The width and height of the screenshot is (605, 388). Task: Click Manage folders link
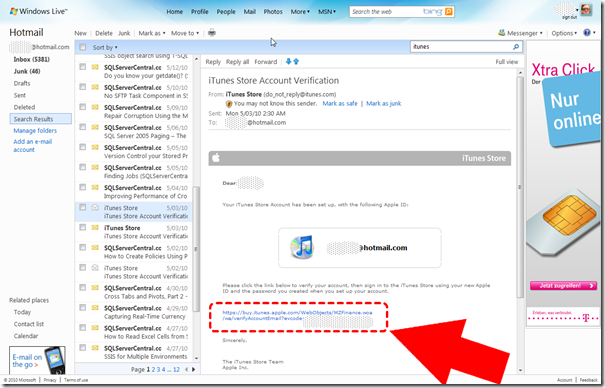coord(35,131)
